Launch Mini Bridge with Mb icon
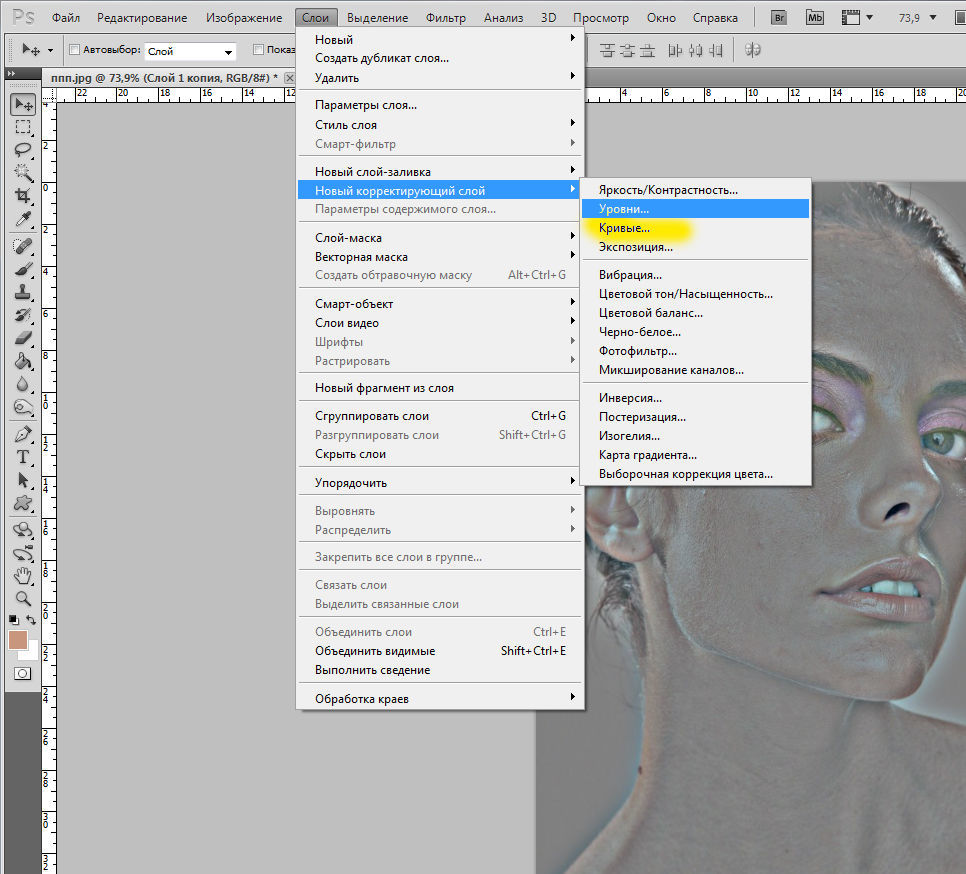This screenshot has width=966, height=874. pyautogui.click(x=814, y=17)
